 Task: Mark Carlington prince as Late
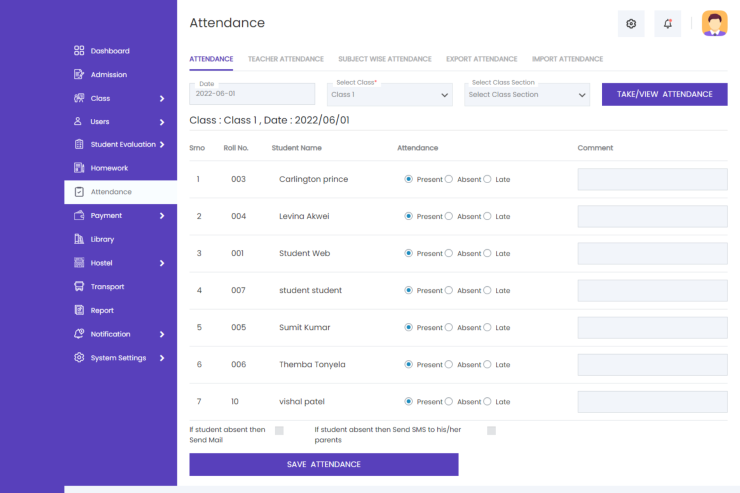pyautogui.click(x=487, y=179)
